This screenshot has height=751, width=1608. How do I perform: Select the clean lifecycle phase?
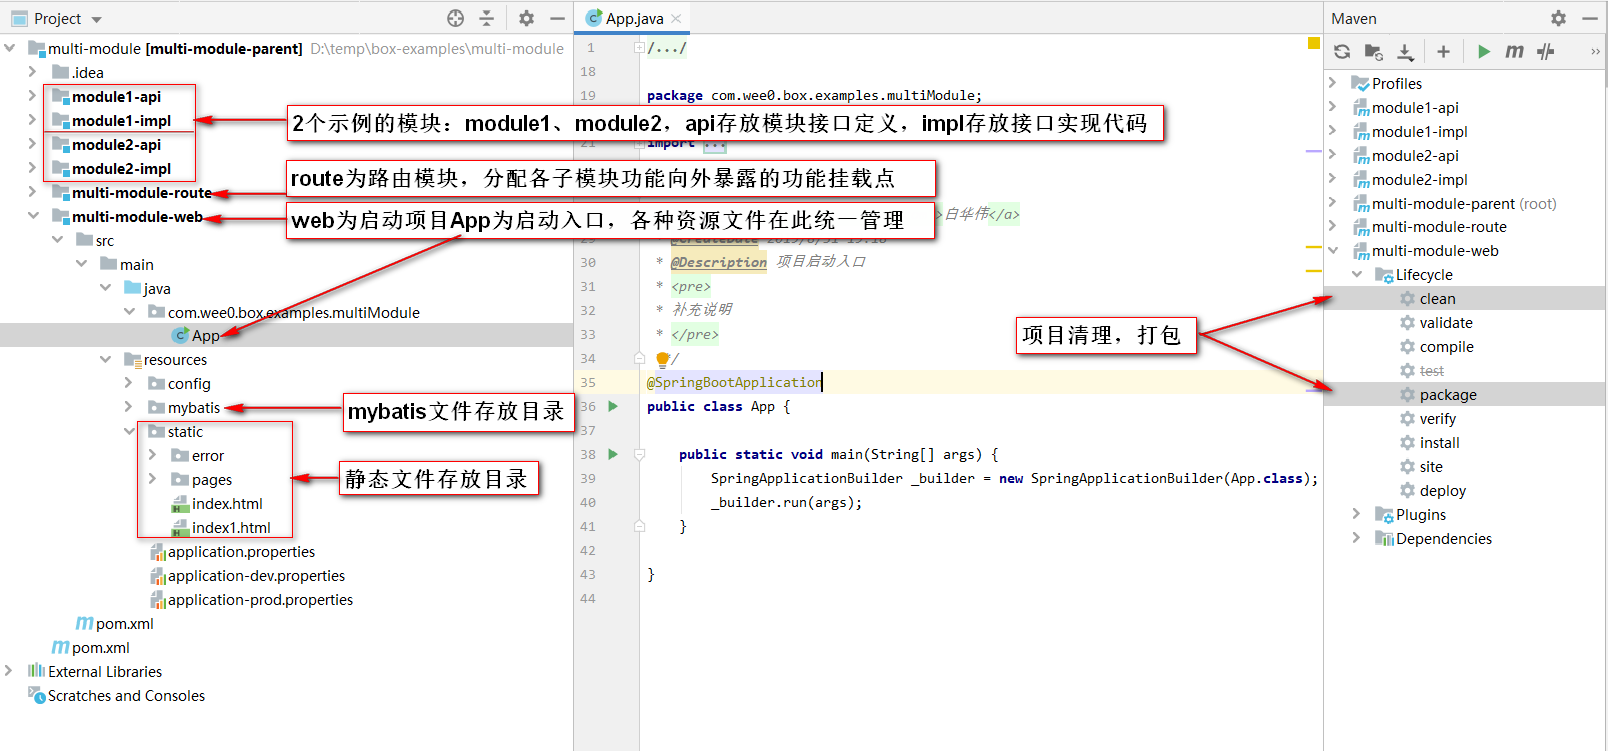point(1437,299)
